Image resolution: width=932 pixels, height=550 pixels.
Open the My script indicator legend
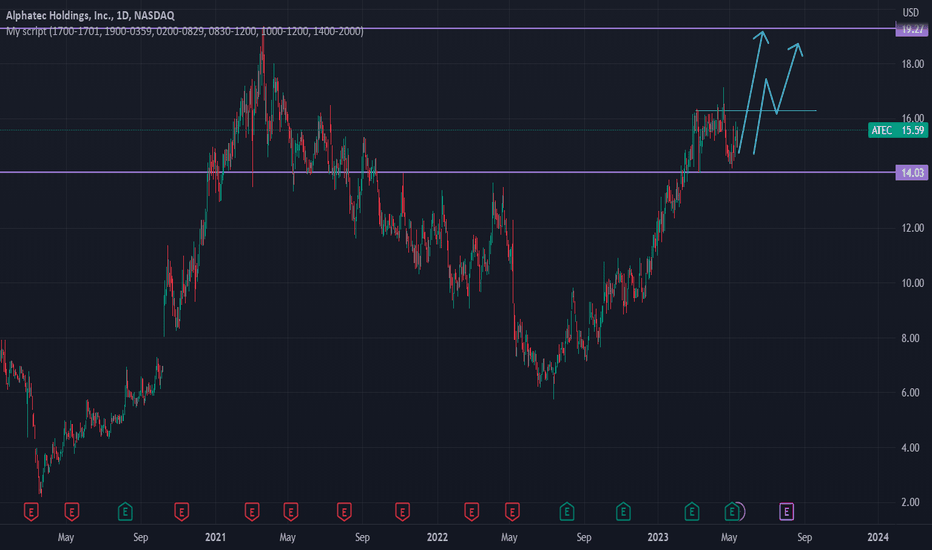pyautogui.click(x=184, y=31)
